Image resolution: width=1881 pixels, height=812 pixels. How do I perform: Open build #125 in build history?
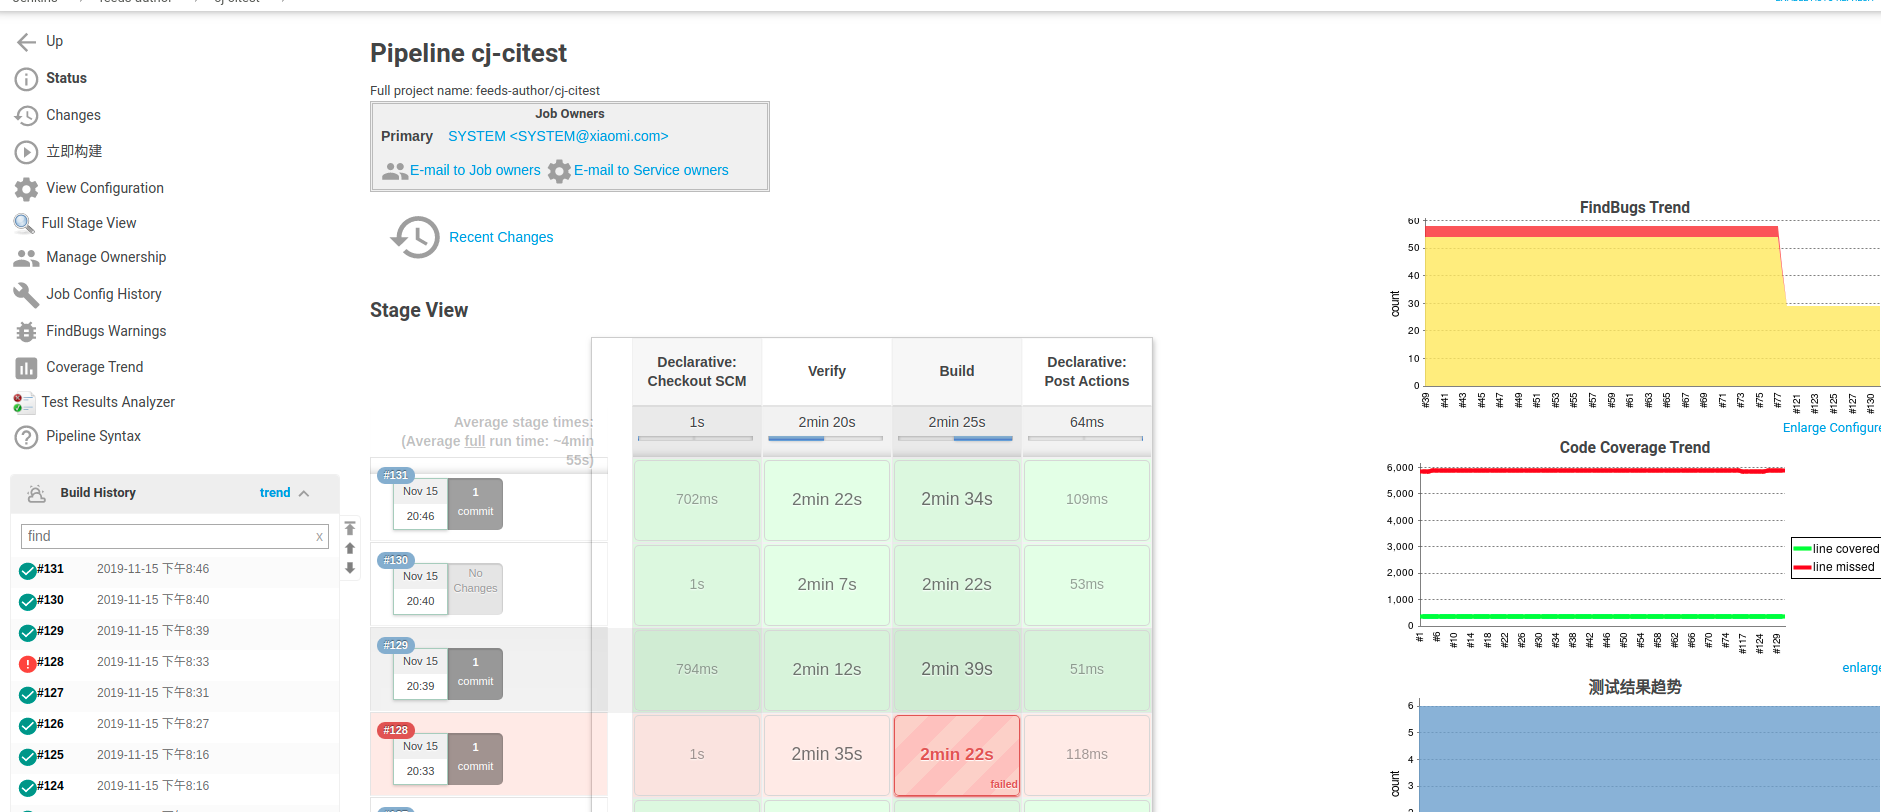pyautogui.click(x=50, y=755)
